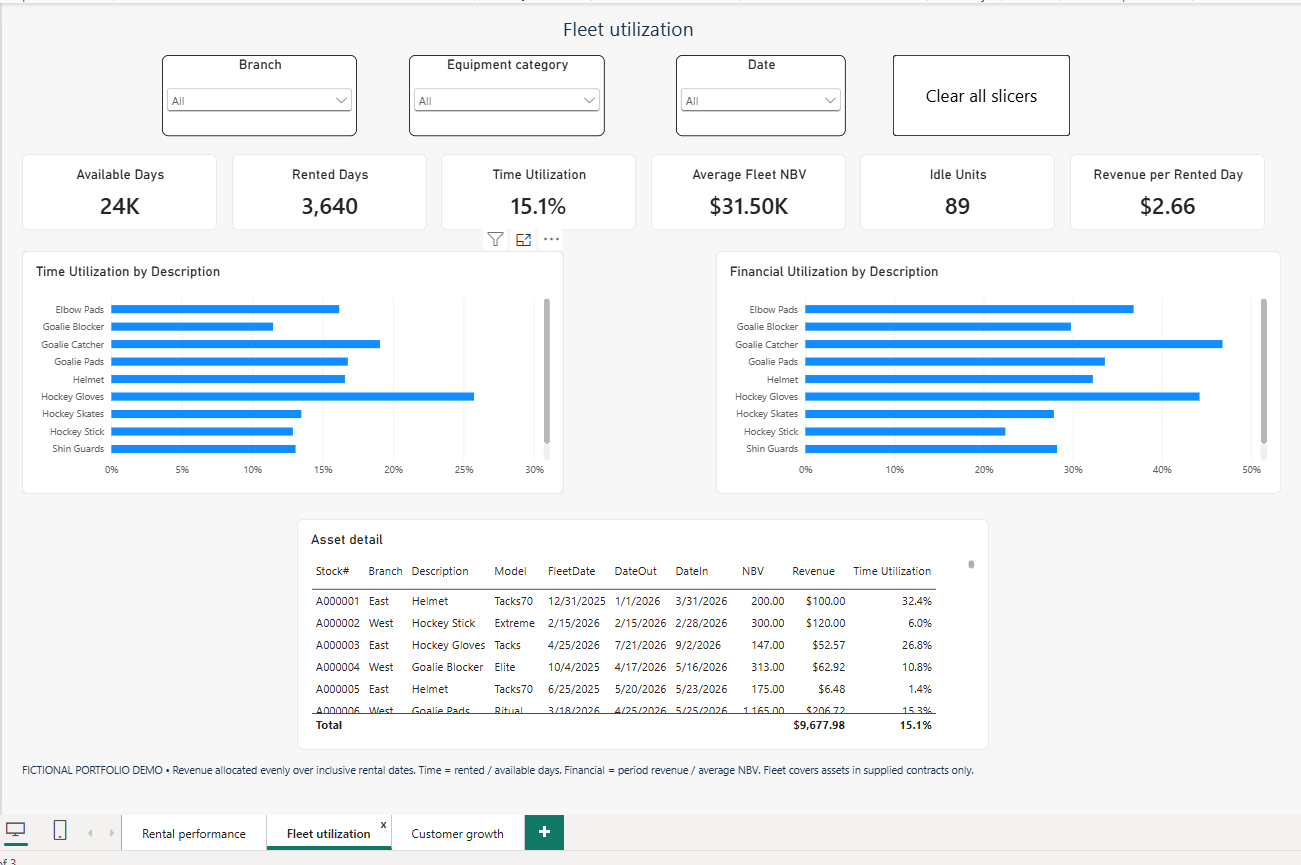Click Hockey Stick bar in Financial Utilization chart
The image size is (1301, 865).
coord(905,431)
